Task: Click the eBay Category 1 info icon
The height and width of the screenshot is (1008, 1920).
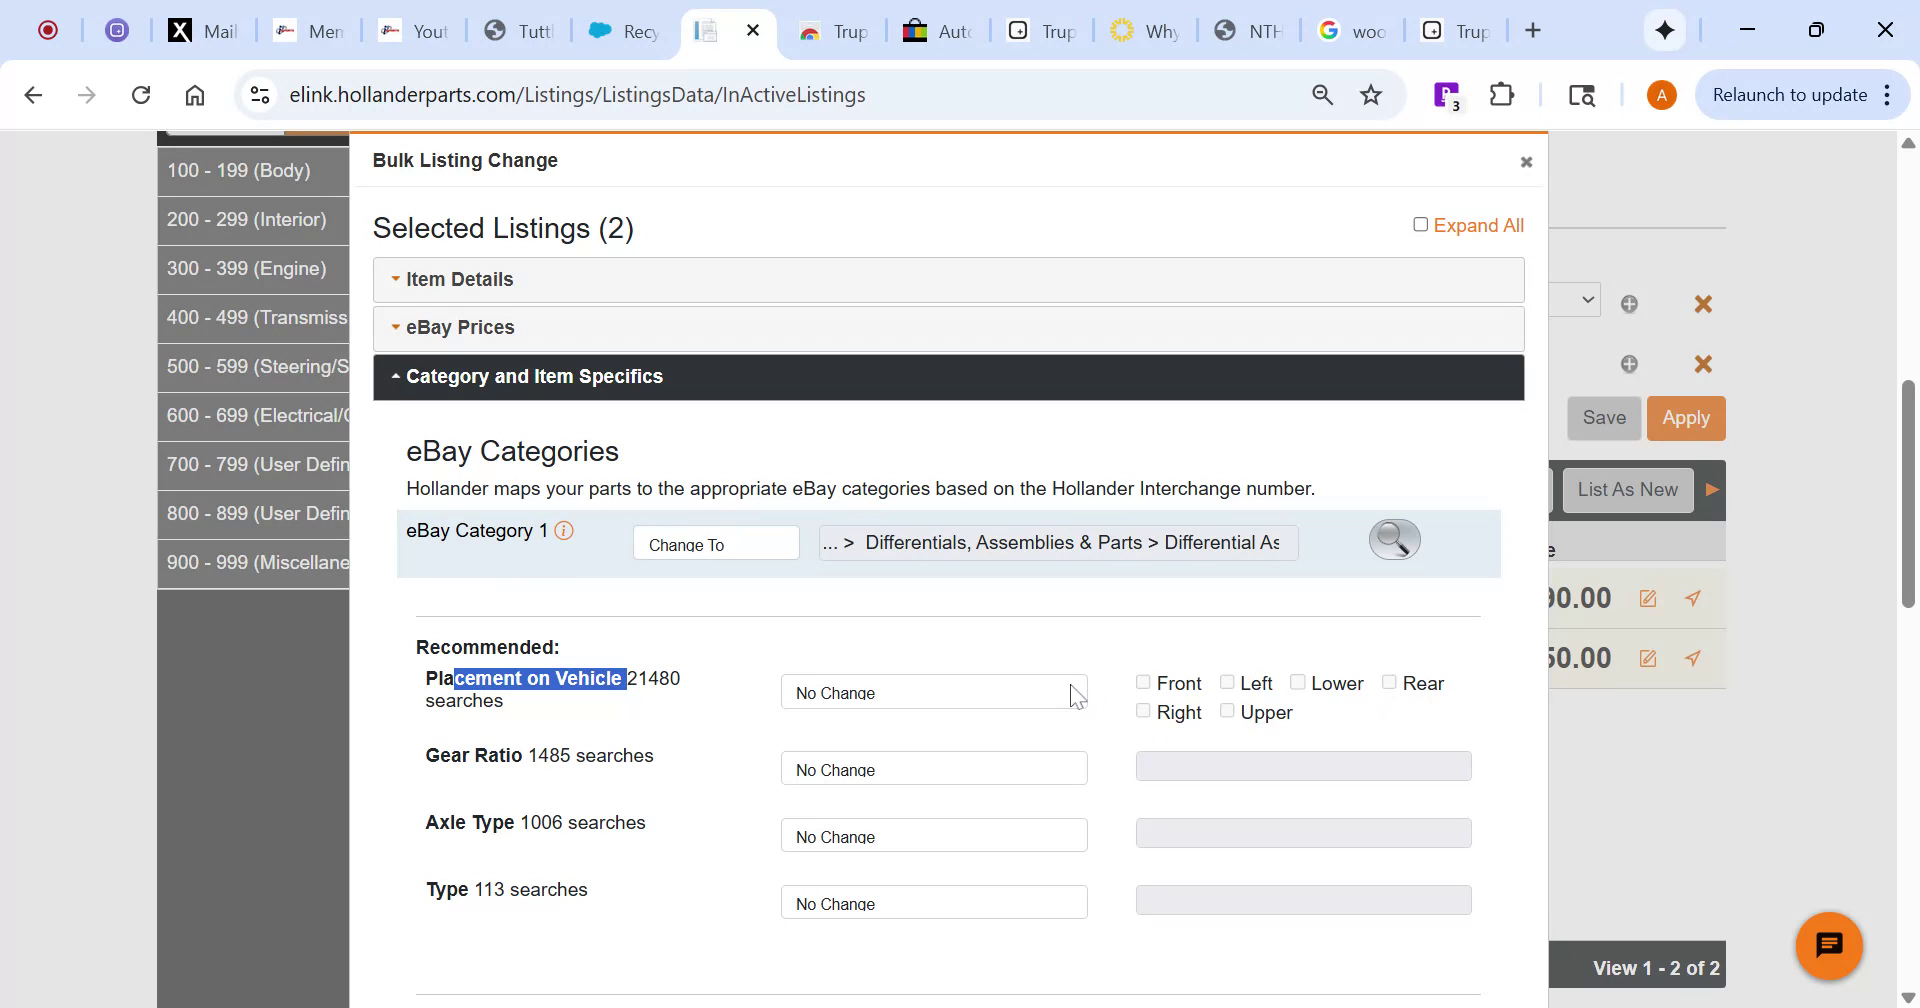Action: pyautogui.click(x=564, y=531)
